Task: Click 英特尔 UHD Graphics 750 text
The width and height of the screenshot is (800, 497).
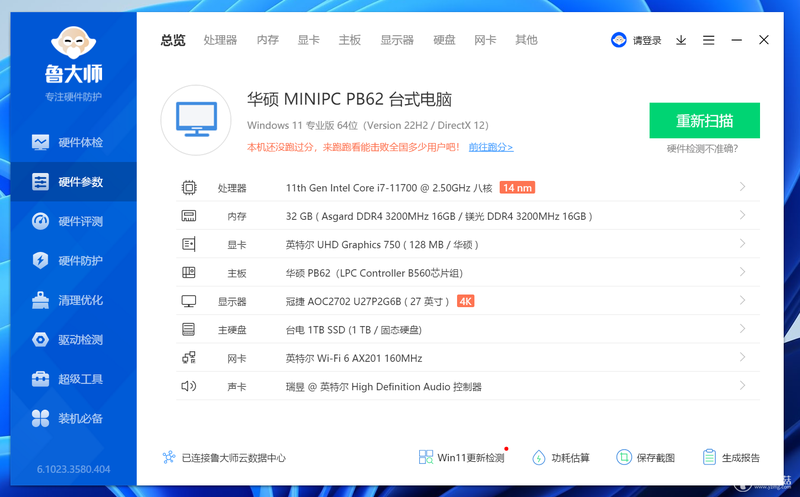Action: [382, 245]
